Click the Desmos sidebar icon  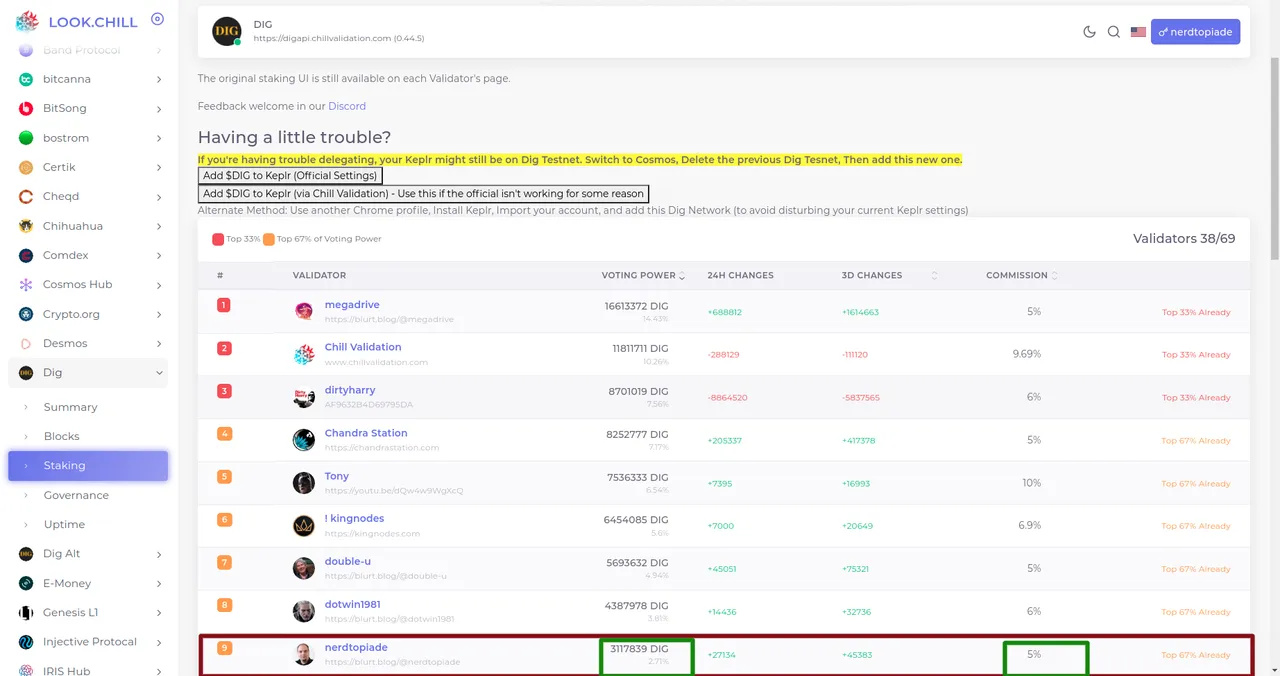tap(26, 343)
